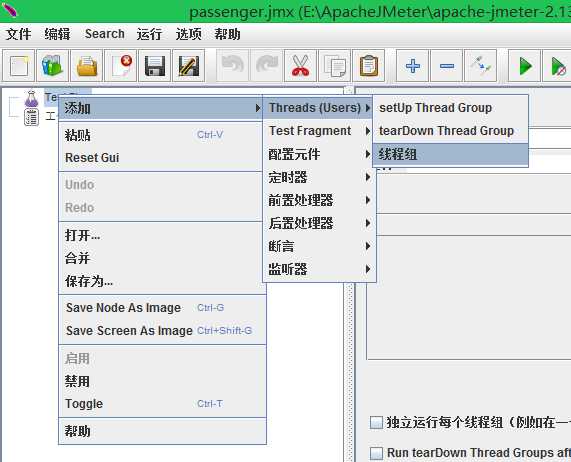Click the Collapse All minus icon

click(x=446, y=66)
